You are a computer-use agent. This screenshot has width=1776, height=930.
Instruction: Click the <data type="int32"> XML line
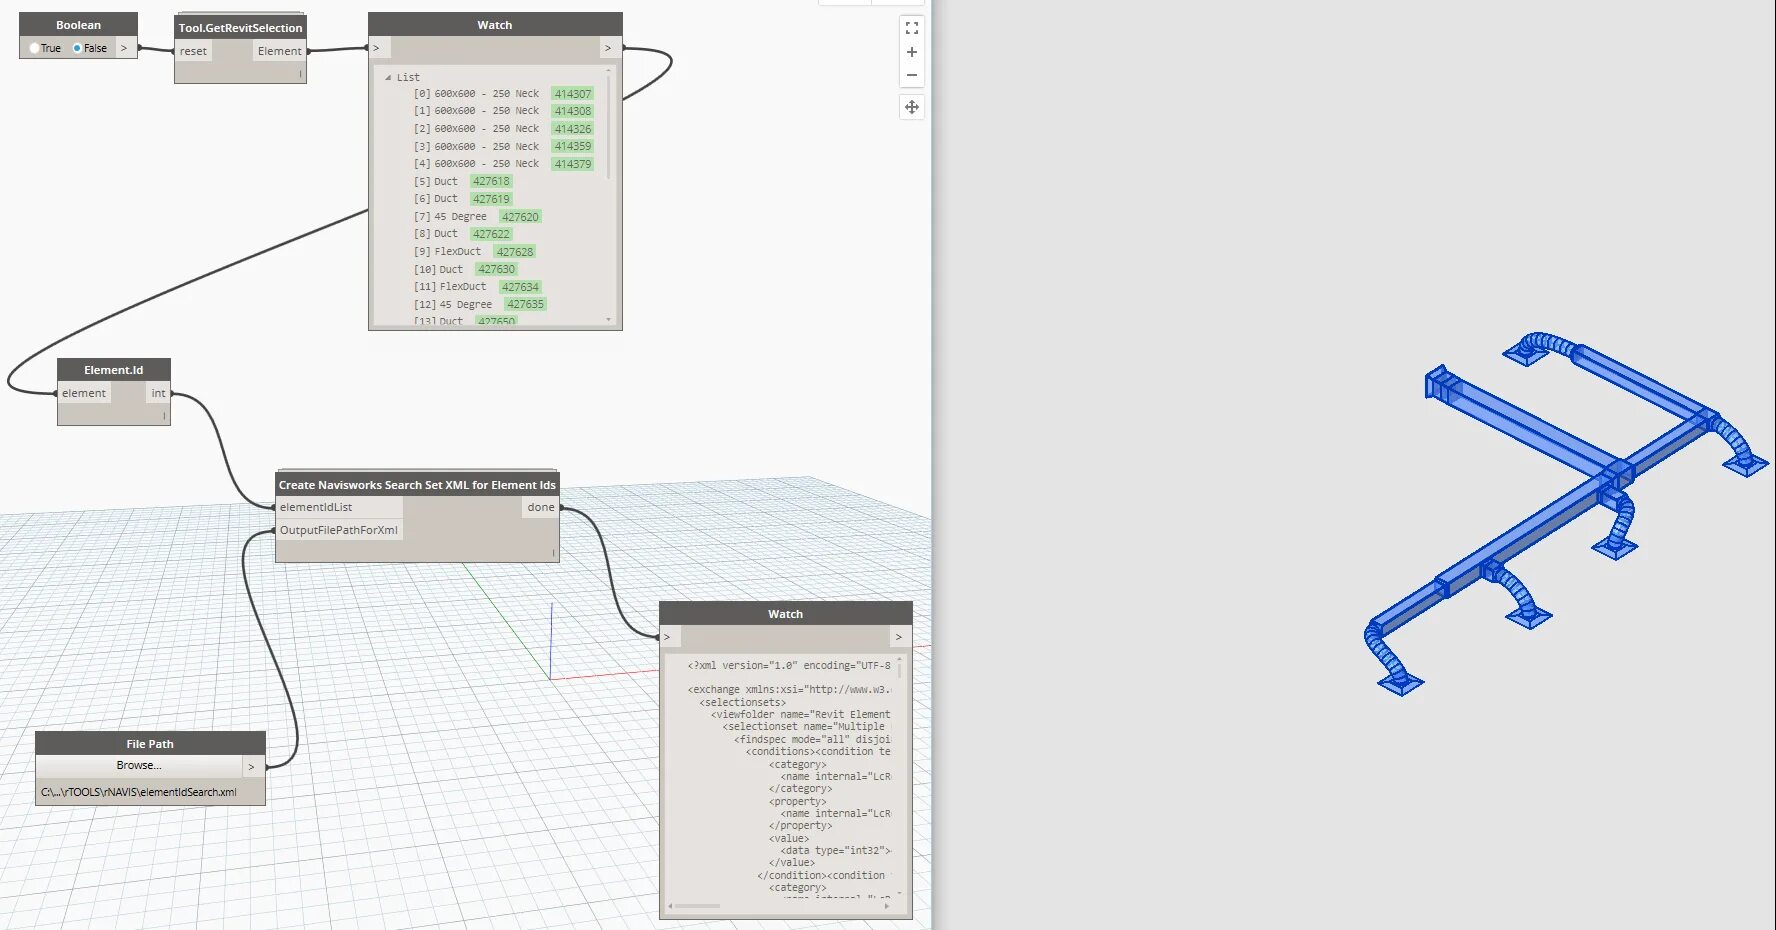coord(835,850)
